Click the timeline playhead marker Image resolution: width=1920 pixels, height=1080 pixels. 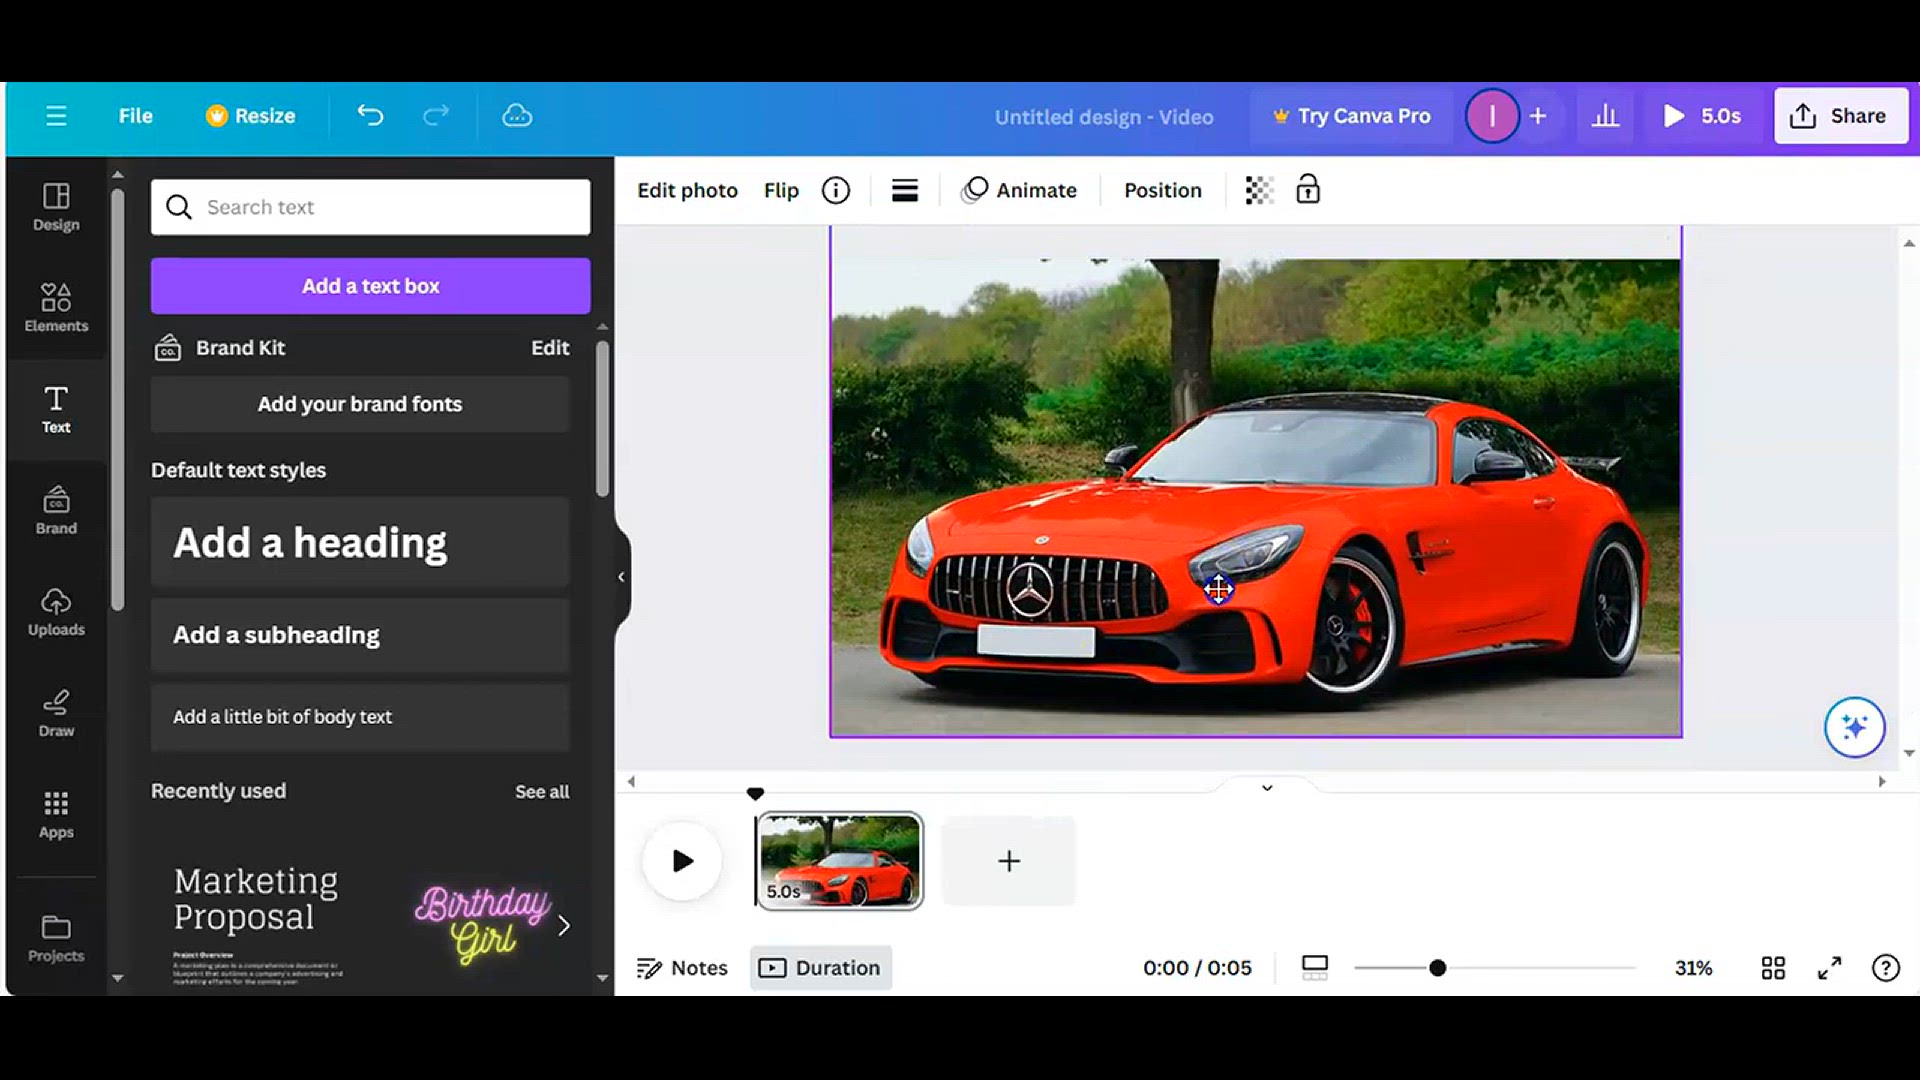755,794
